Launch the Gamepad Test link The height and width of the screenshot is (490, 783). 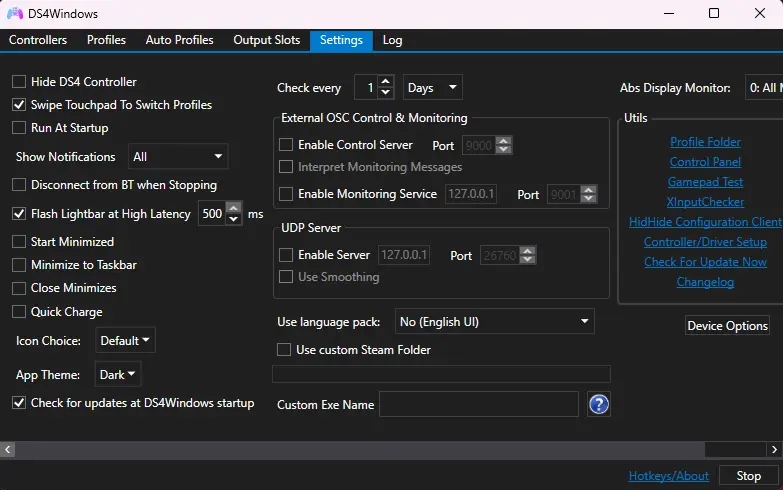(705, 182)
